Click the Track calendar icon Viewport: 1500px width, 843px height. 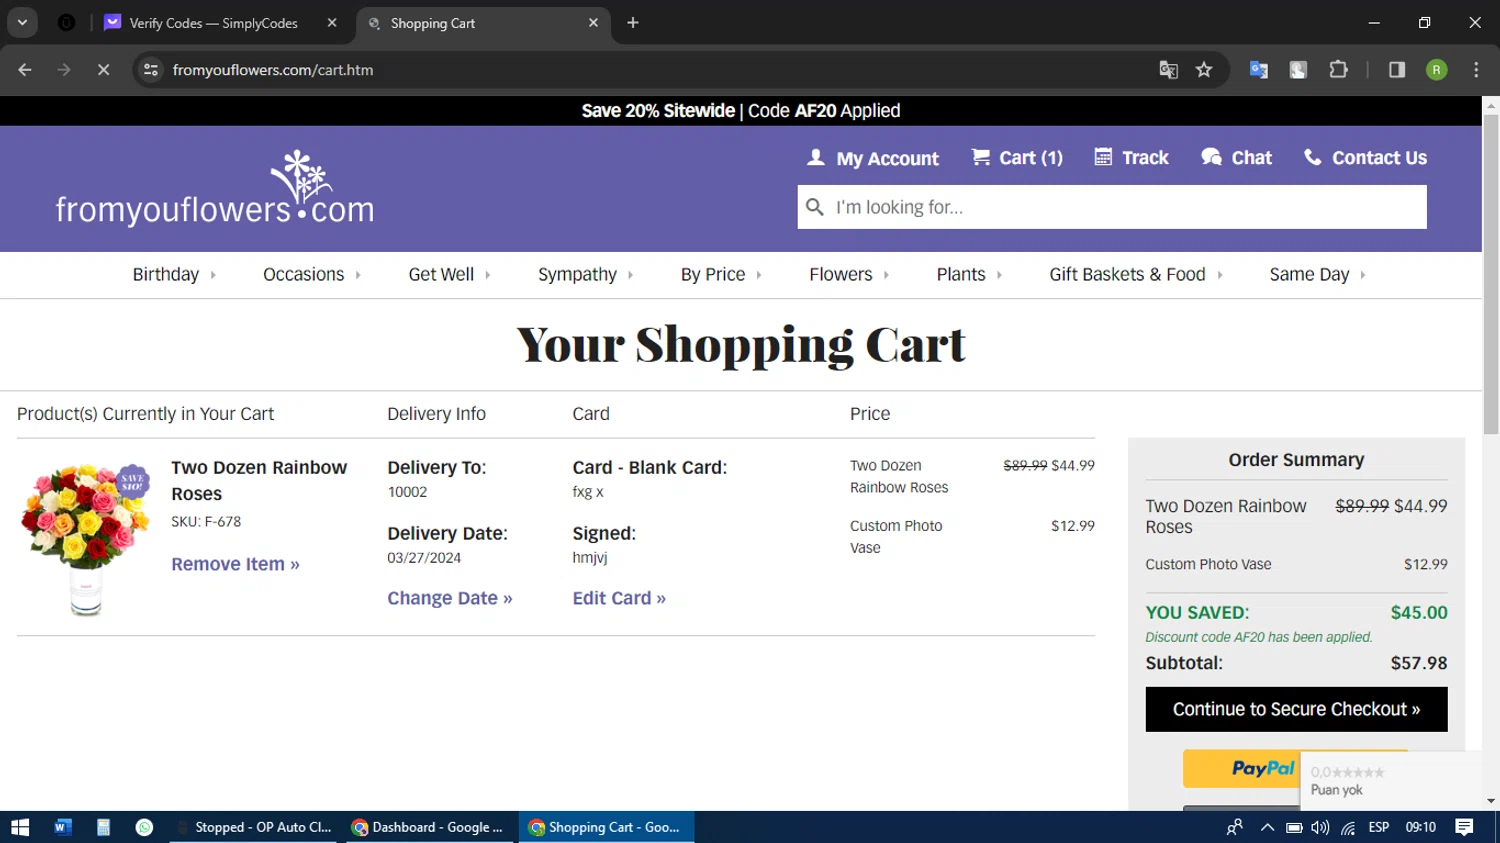(x=1103, y=157)
